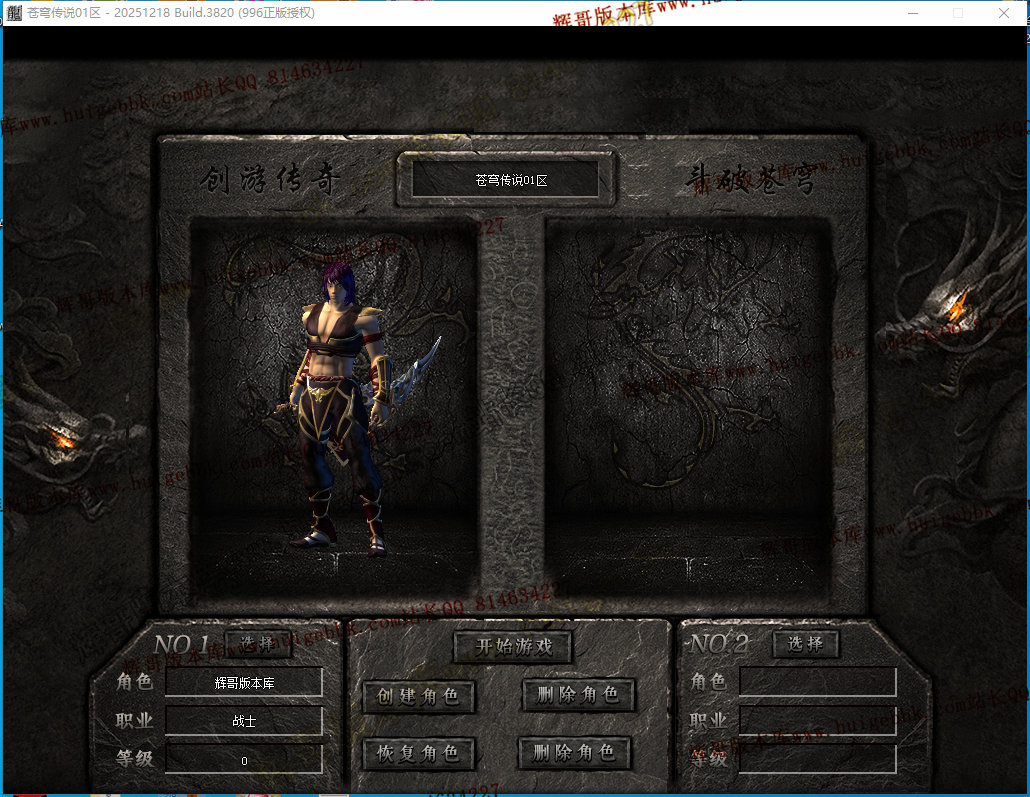The height and width of the screenshot is (797, 1030).
Task: Click the 创建角色 create character button
Action: coord(418,696)
